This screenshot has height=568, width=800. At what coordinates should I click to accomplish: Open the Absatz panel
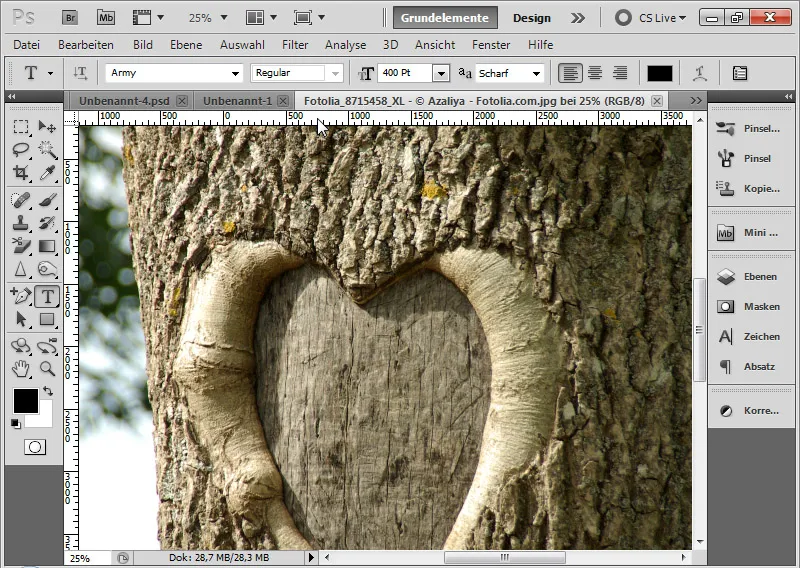coord(751,366)
